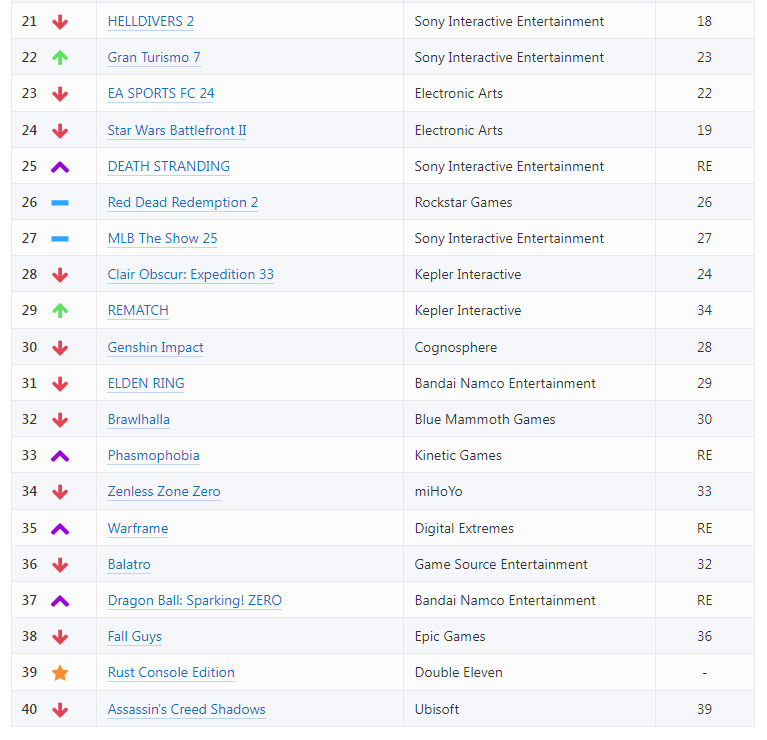Select previous rank '18' in HELLDIVERS 2 row

pos(704,21)
